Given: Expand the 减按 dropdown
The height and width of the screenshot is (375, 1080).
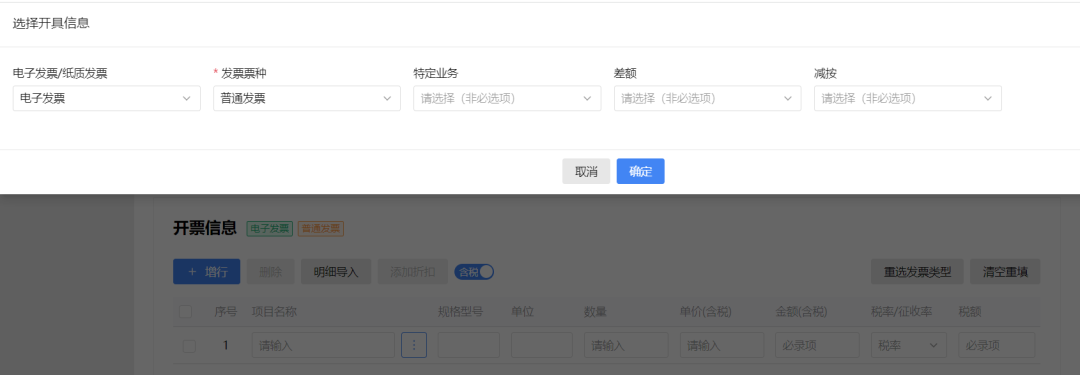Looking at the screenshot, I should [x=908, y=99].
